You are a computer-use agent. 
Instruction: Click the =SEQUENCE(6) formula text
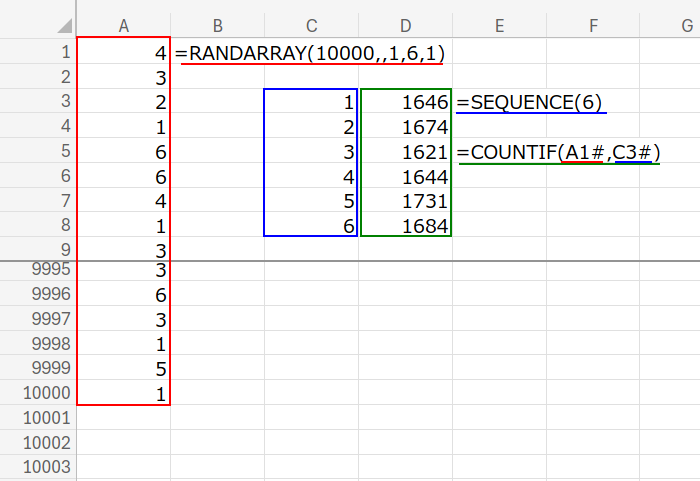tap(530, 103)
